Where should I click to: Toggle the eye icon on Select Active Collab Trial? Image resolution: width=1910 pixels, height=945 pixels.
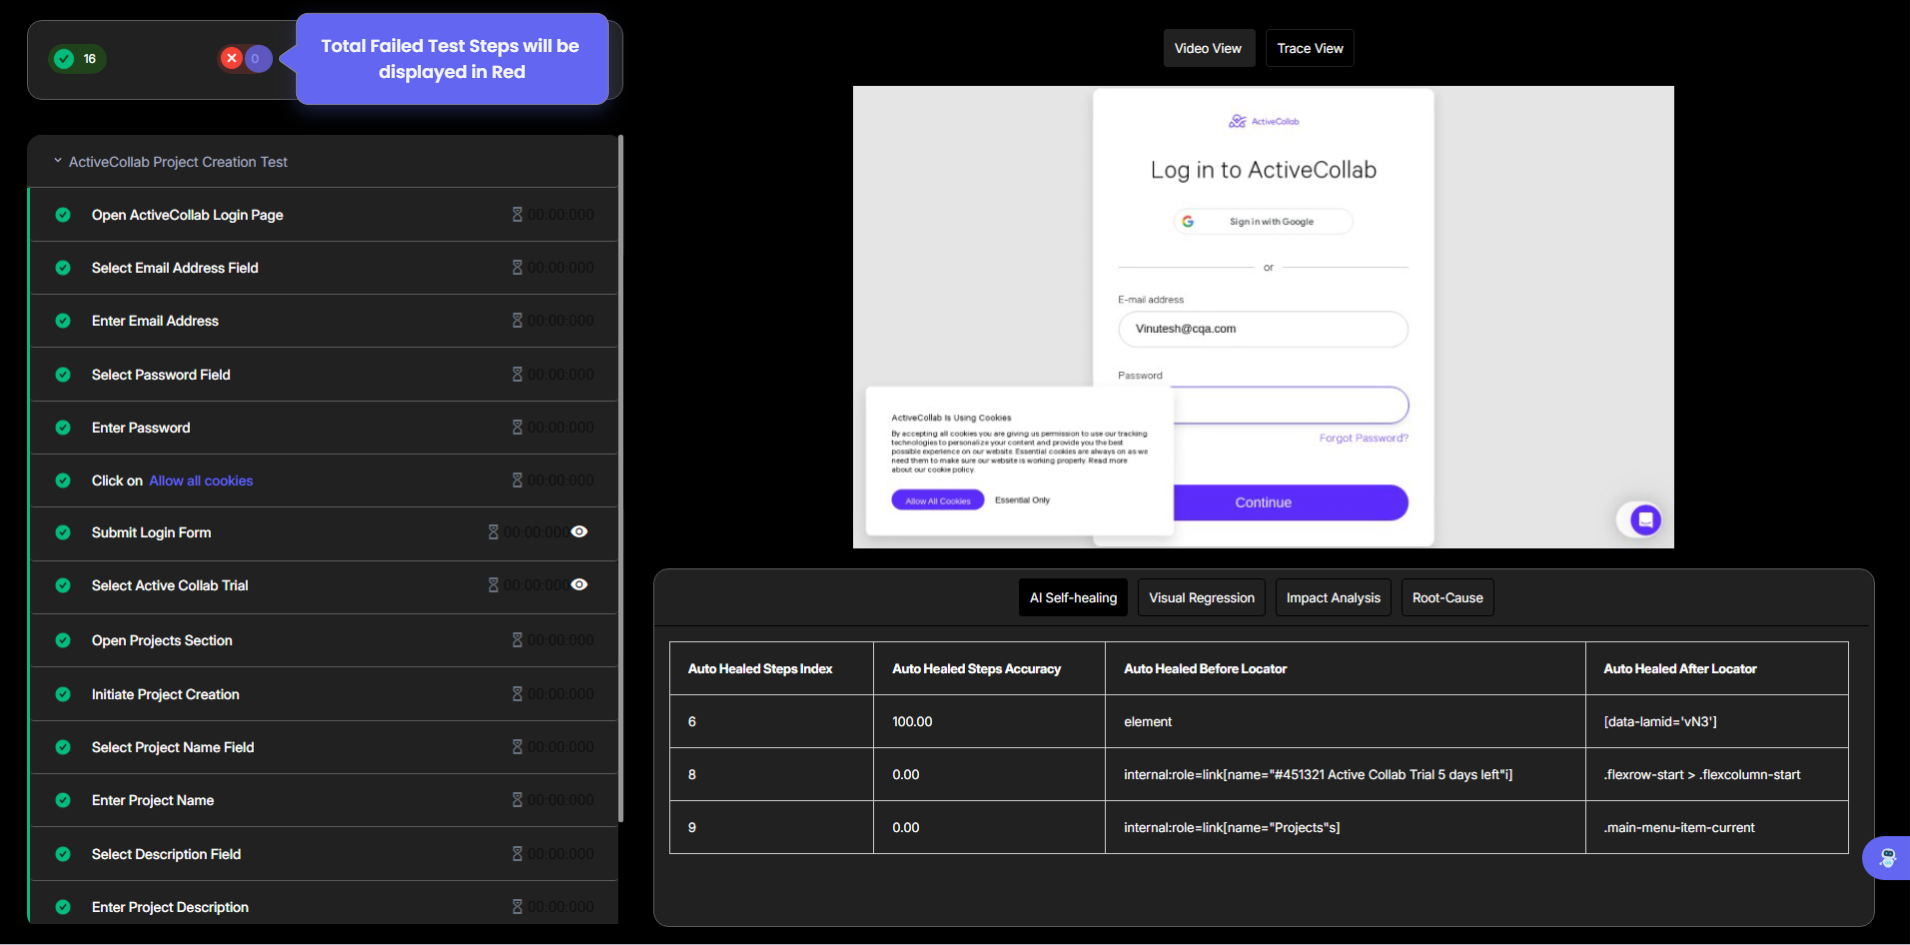point(579,585)
